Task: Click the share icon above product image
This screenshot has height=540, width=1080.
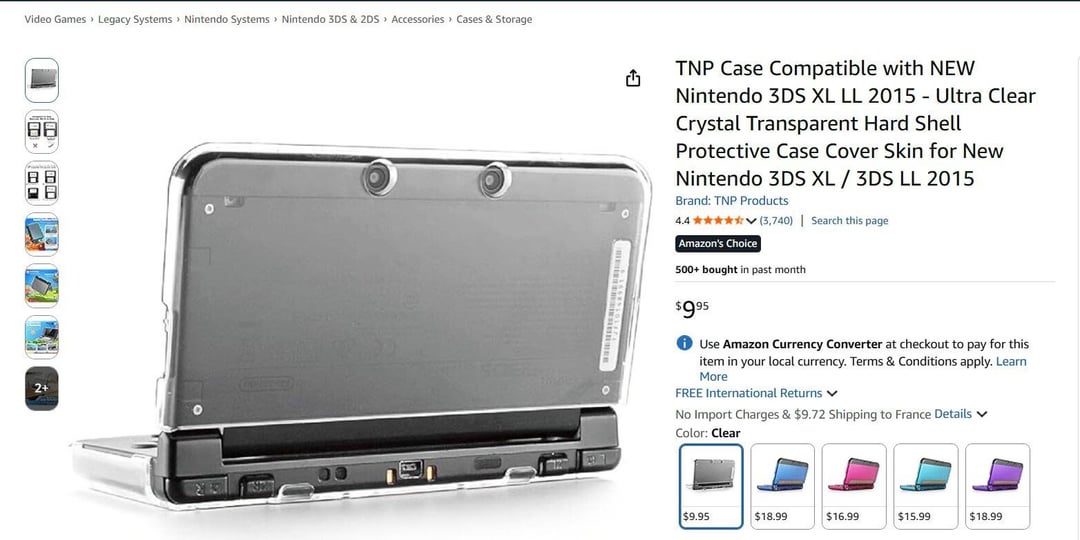Action: (x=633, y=79)
